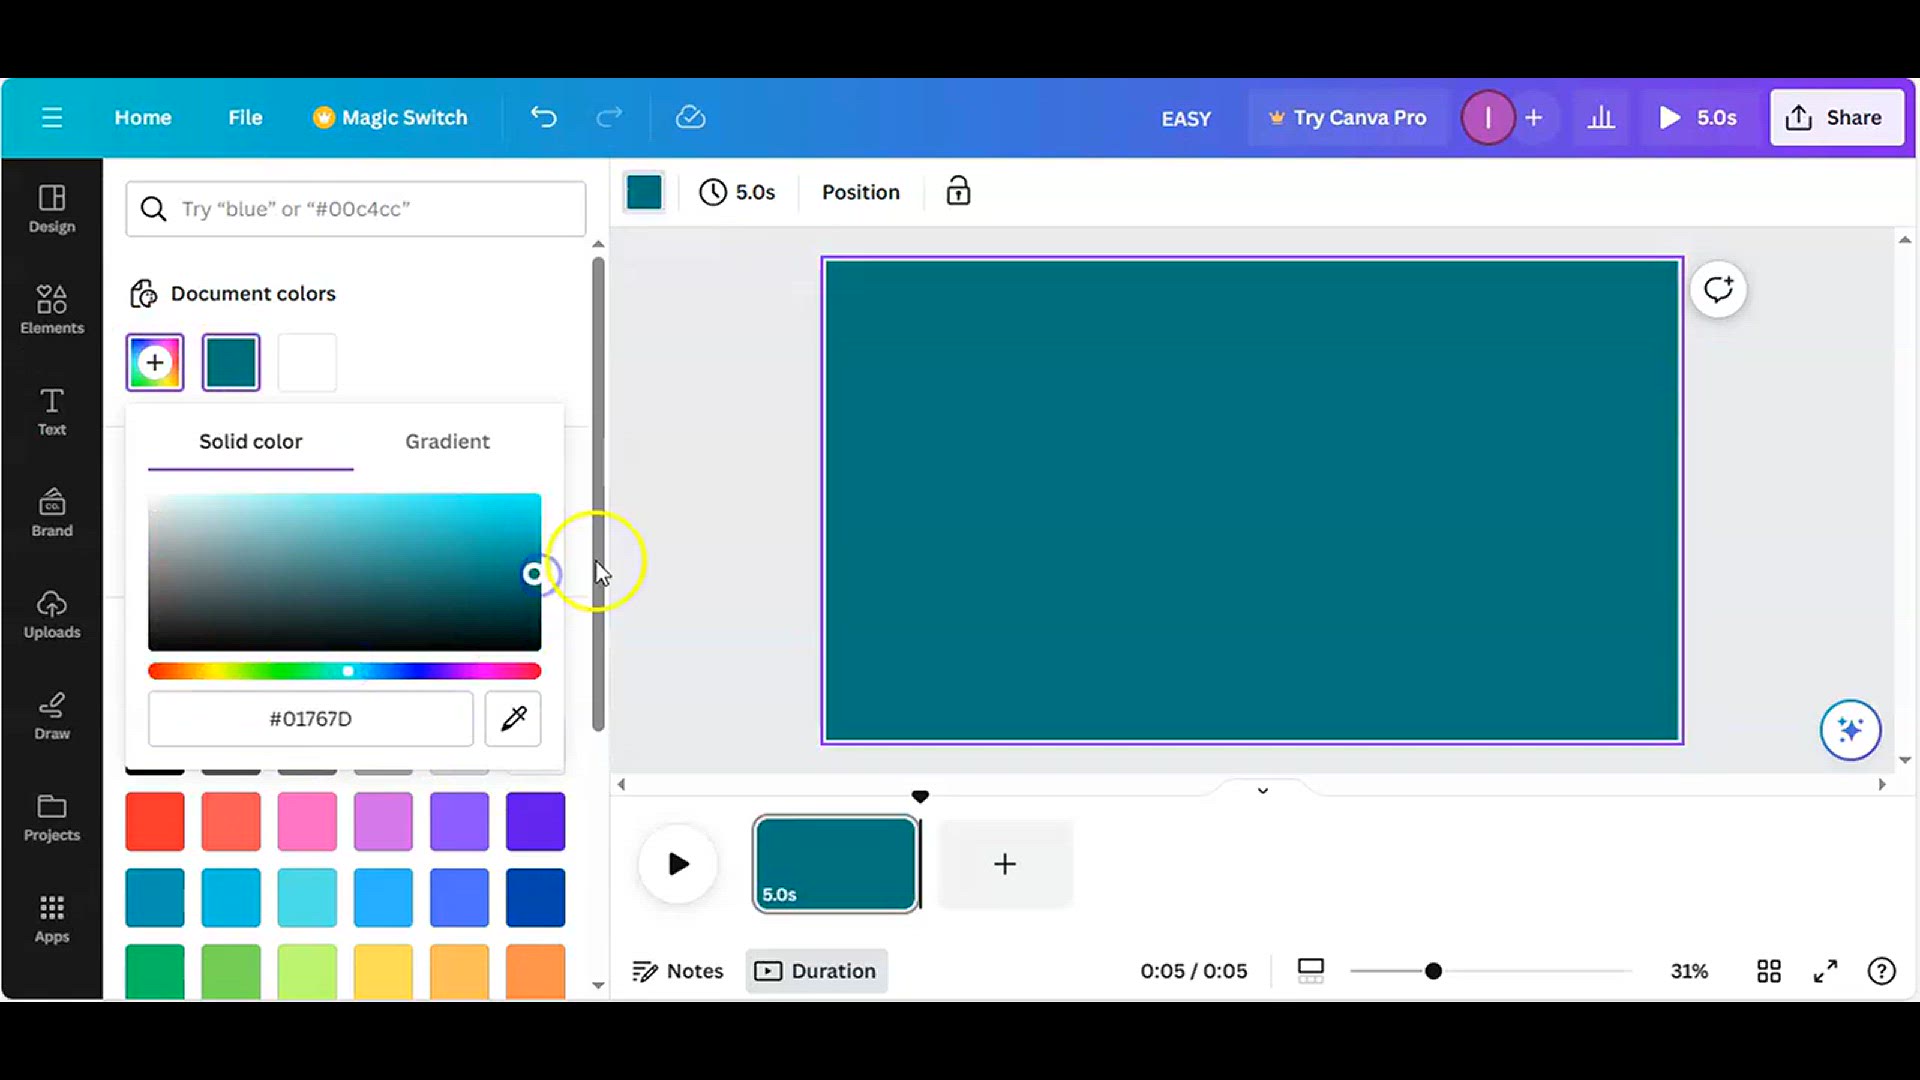1920x1080 pixels.
Task: Open the Uploads sidebar panel
Action: (x=52, y=614)
